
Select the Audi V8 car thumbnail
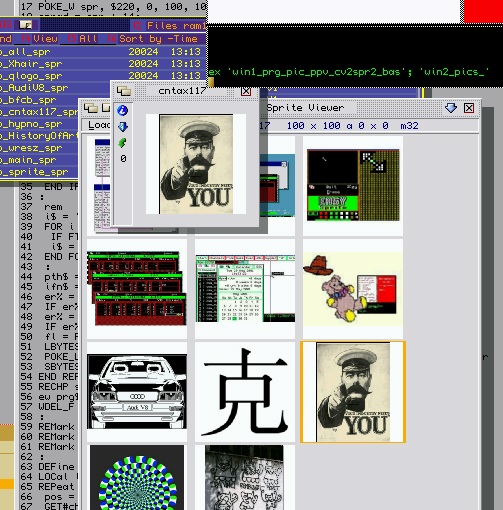[x=137, y=392]
